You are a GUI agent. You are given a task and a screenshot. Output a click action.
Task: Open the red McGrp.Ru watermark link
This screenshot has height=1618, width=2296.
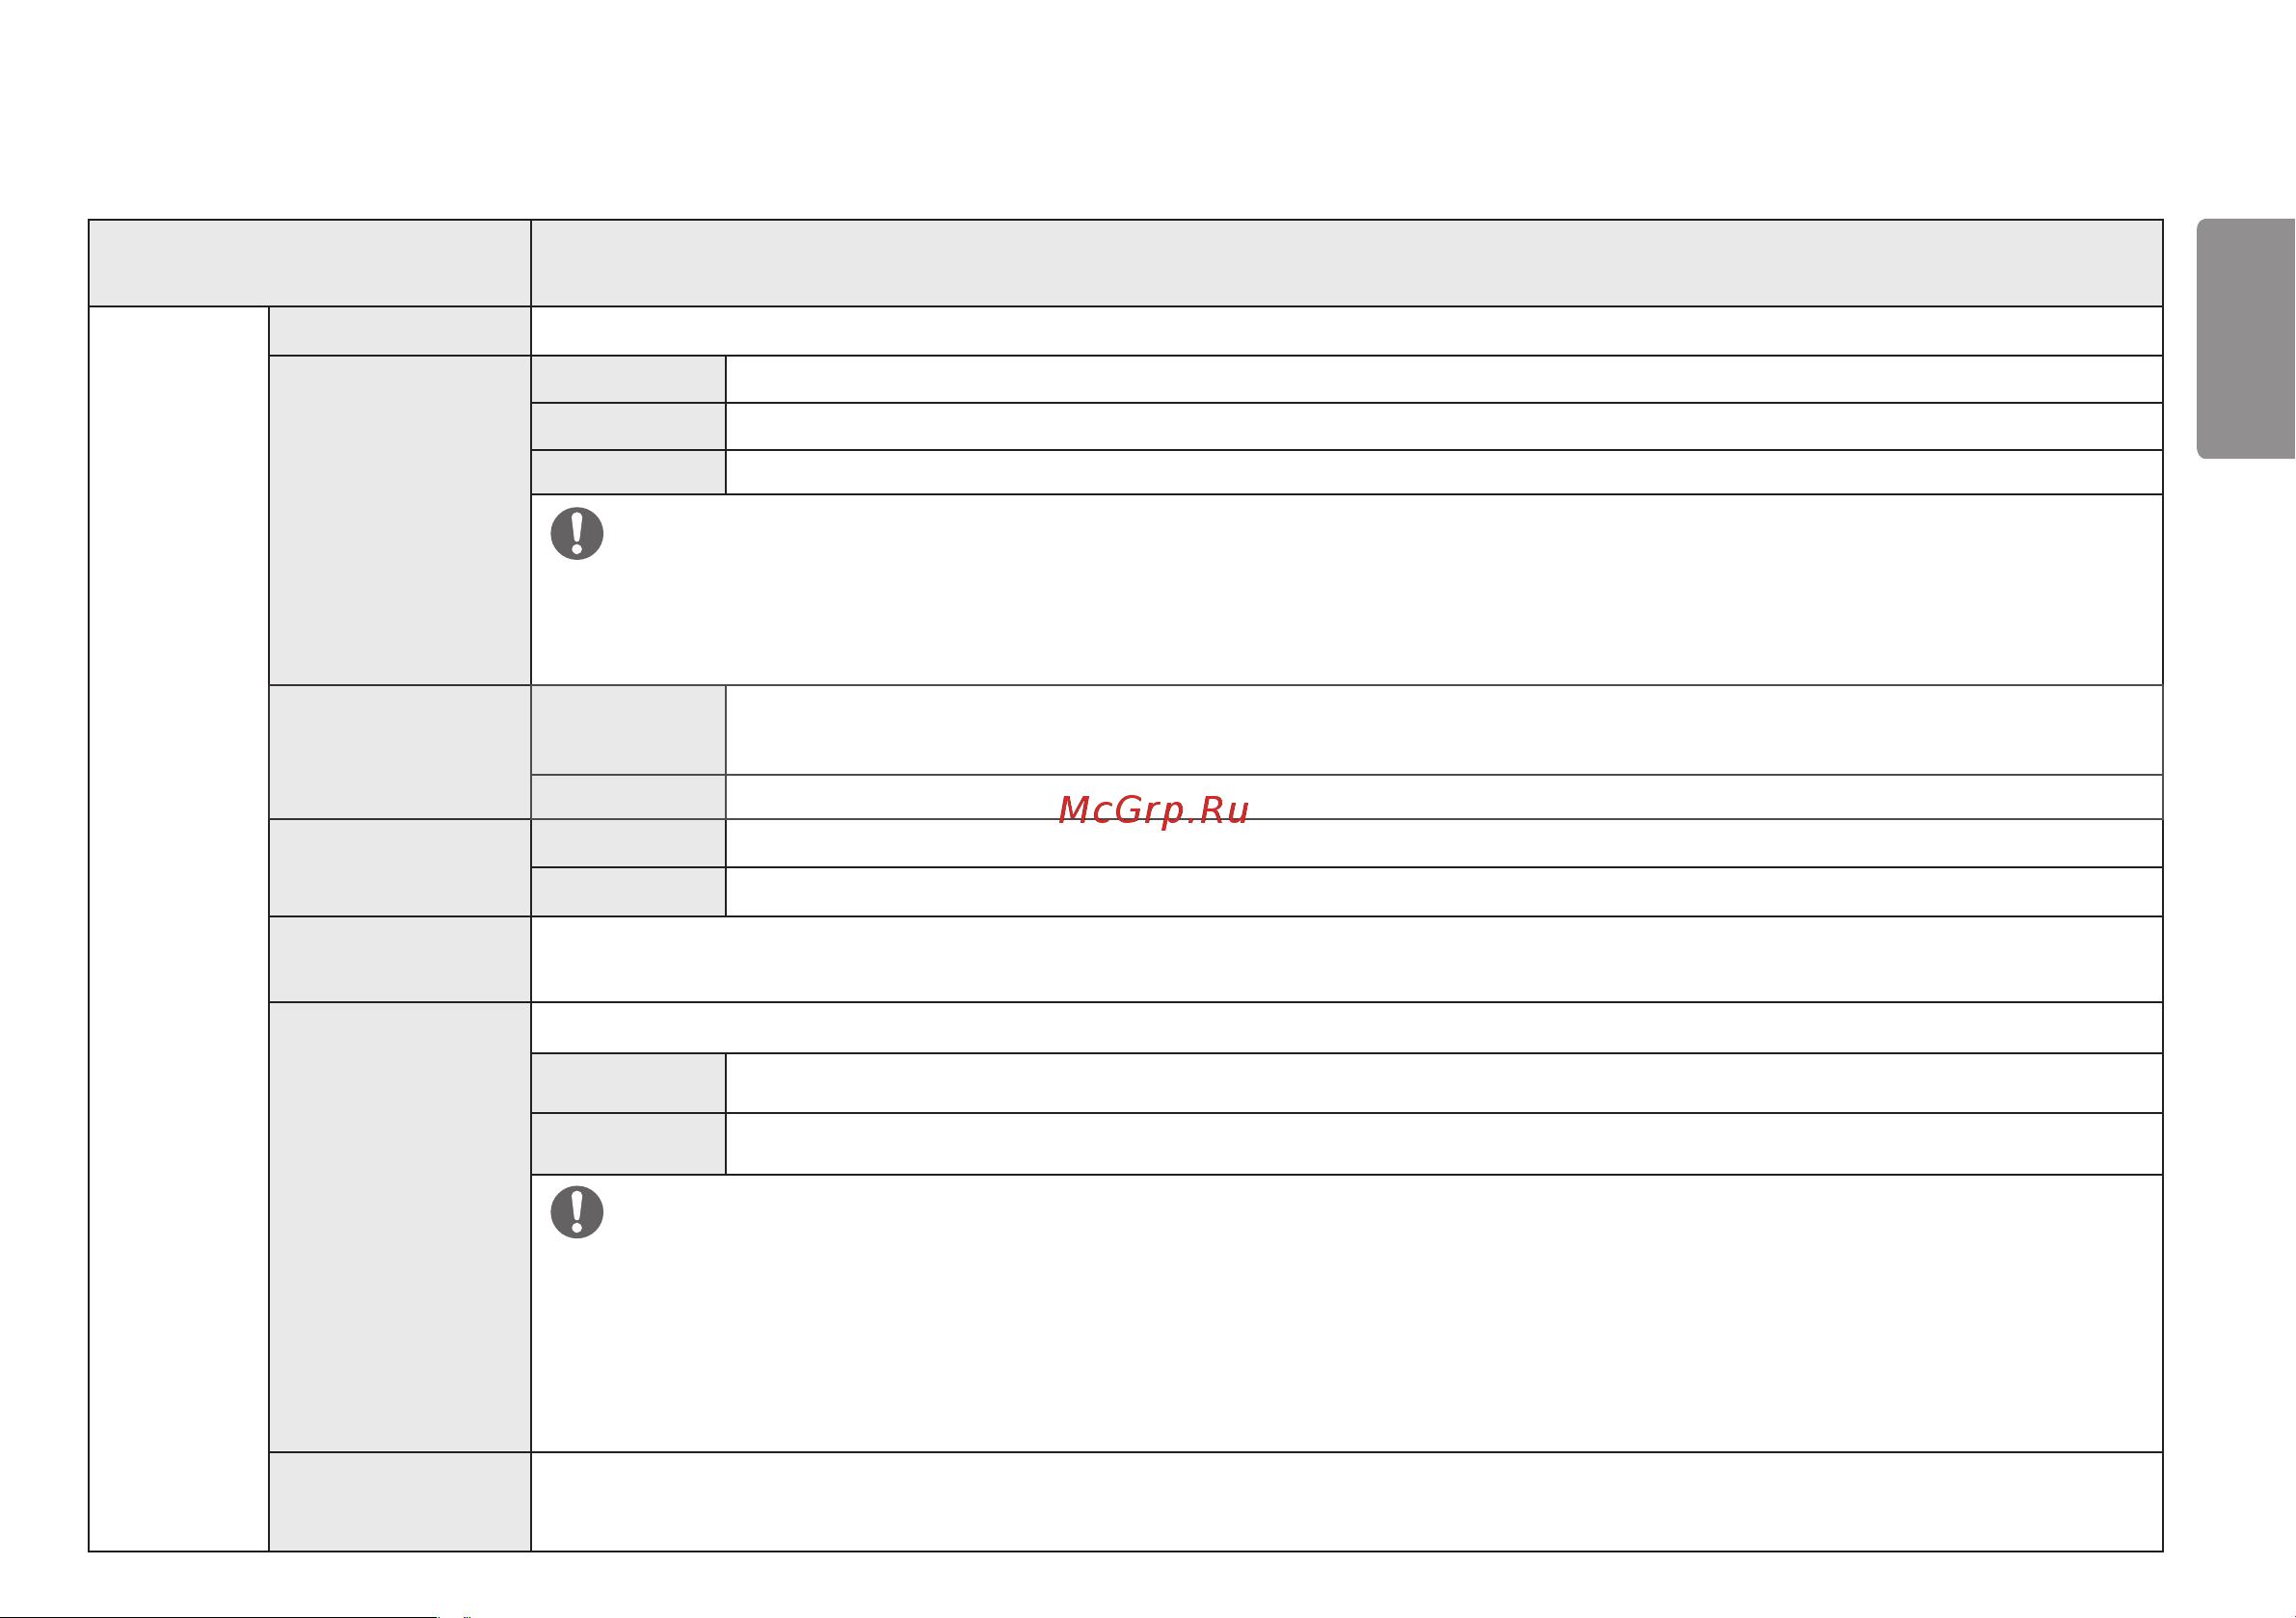tap(1153, 809)
